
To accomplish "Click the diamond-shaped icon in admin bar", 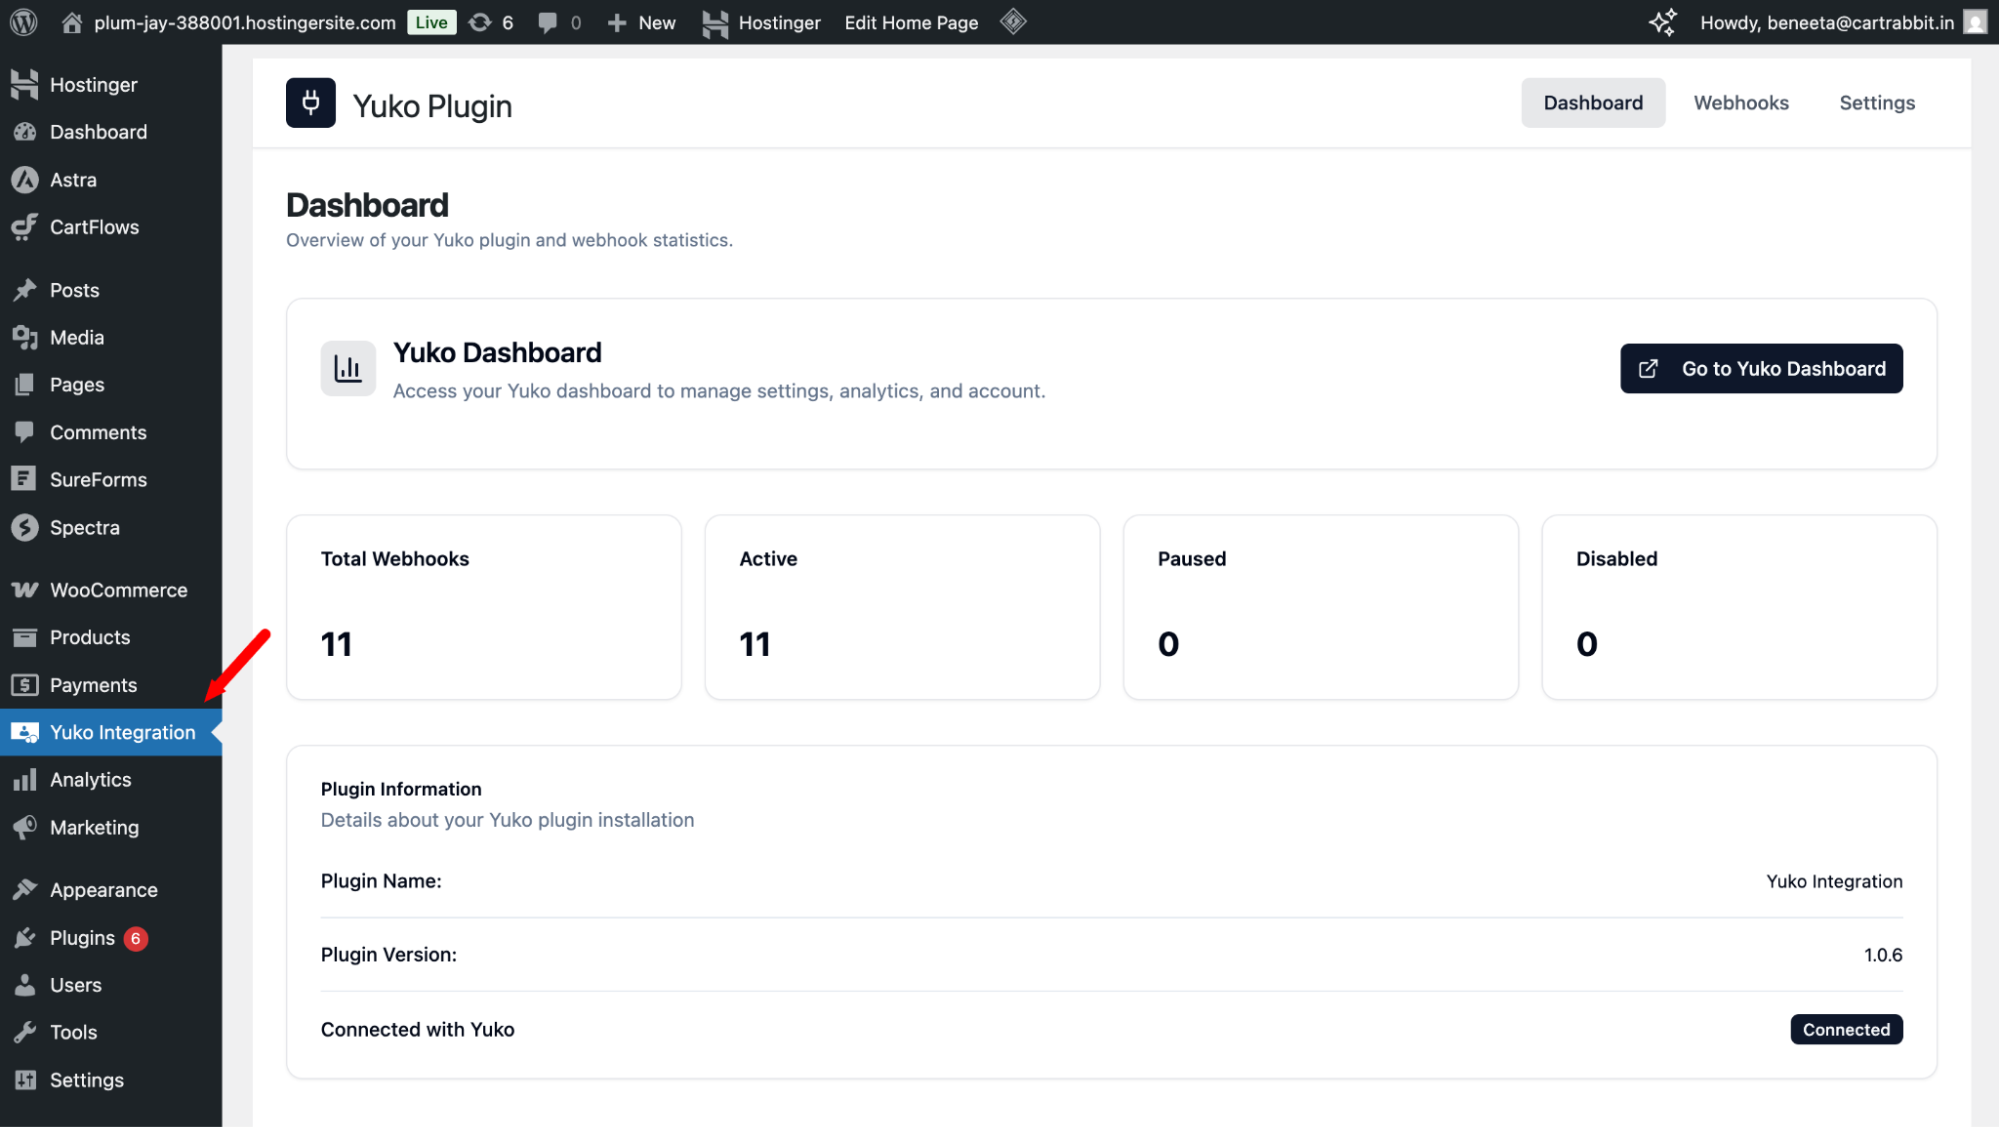I will coord(1013,22).
